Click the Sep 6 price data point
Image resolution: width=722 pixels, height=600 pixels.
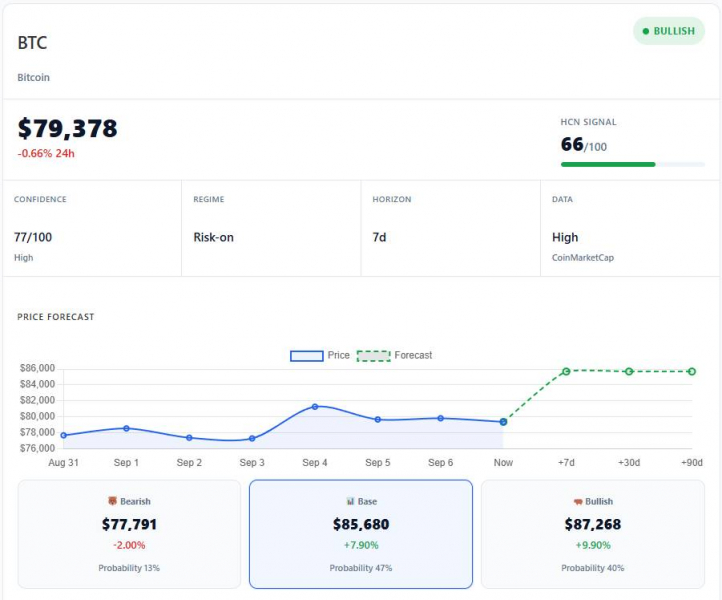pos(441,418)
